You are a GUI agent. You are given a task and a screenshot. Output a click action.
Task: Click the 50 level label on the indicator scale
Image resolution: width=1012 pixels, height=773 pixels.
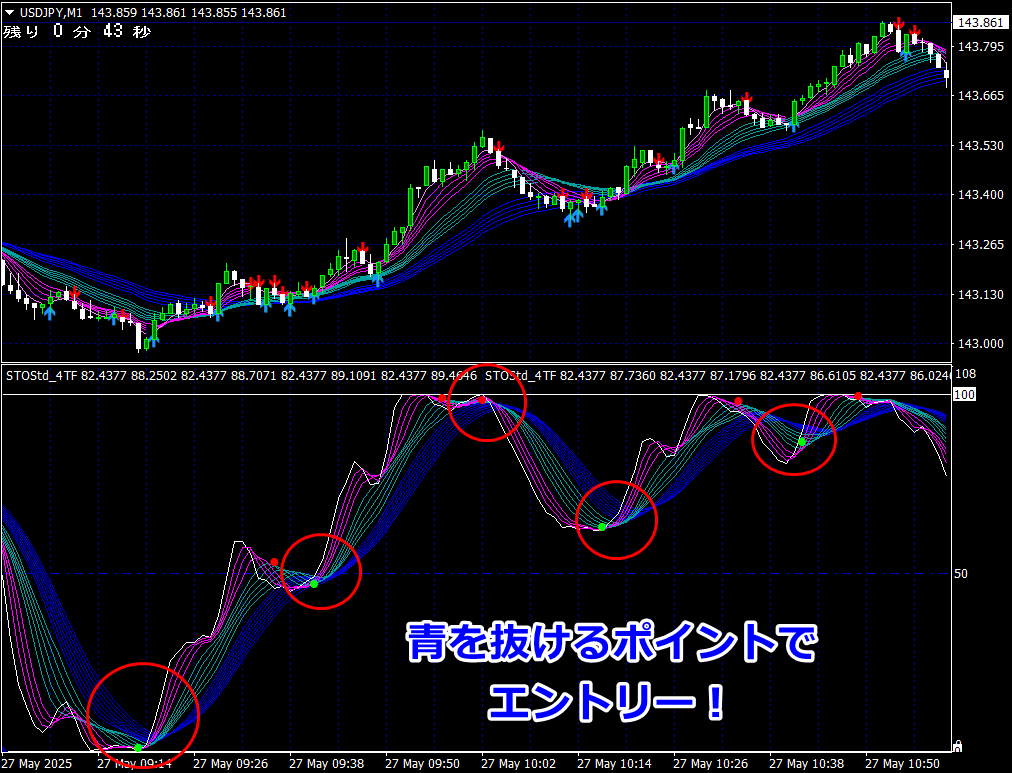960,574
